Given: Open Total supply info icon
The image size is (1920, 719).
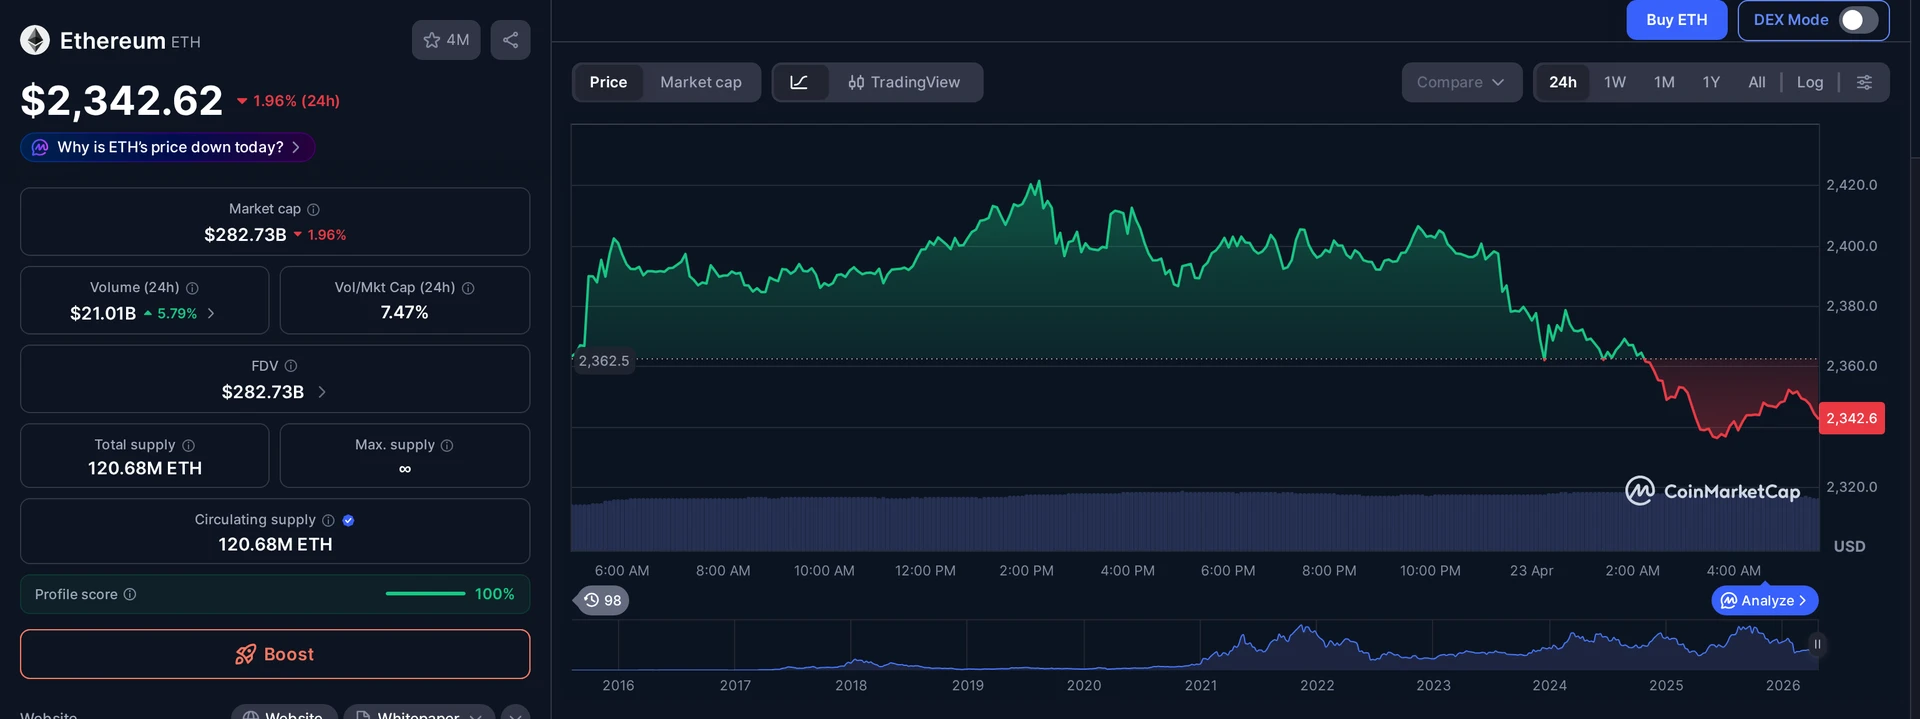Looking at the screenshot, I should (188, 445).
